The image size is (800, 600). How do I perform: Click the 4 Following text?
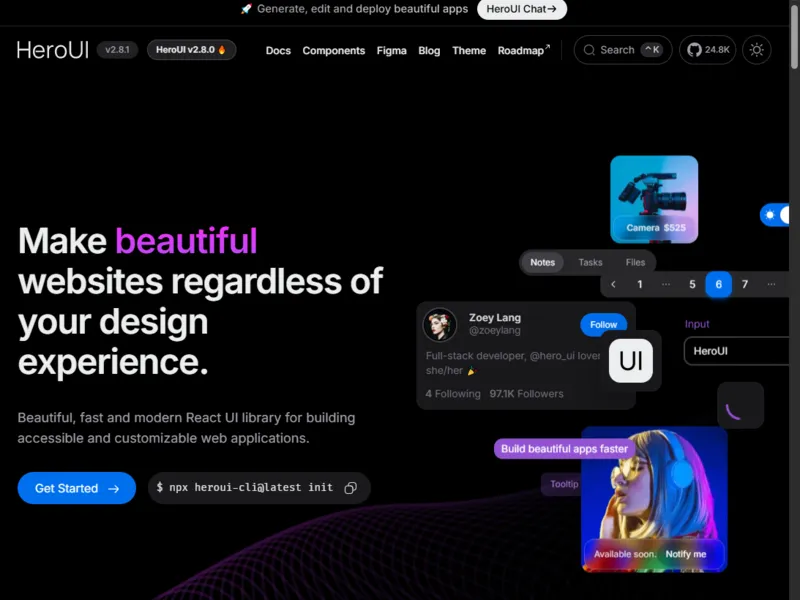pyautogui.click(x=453, y=394)
